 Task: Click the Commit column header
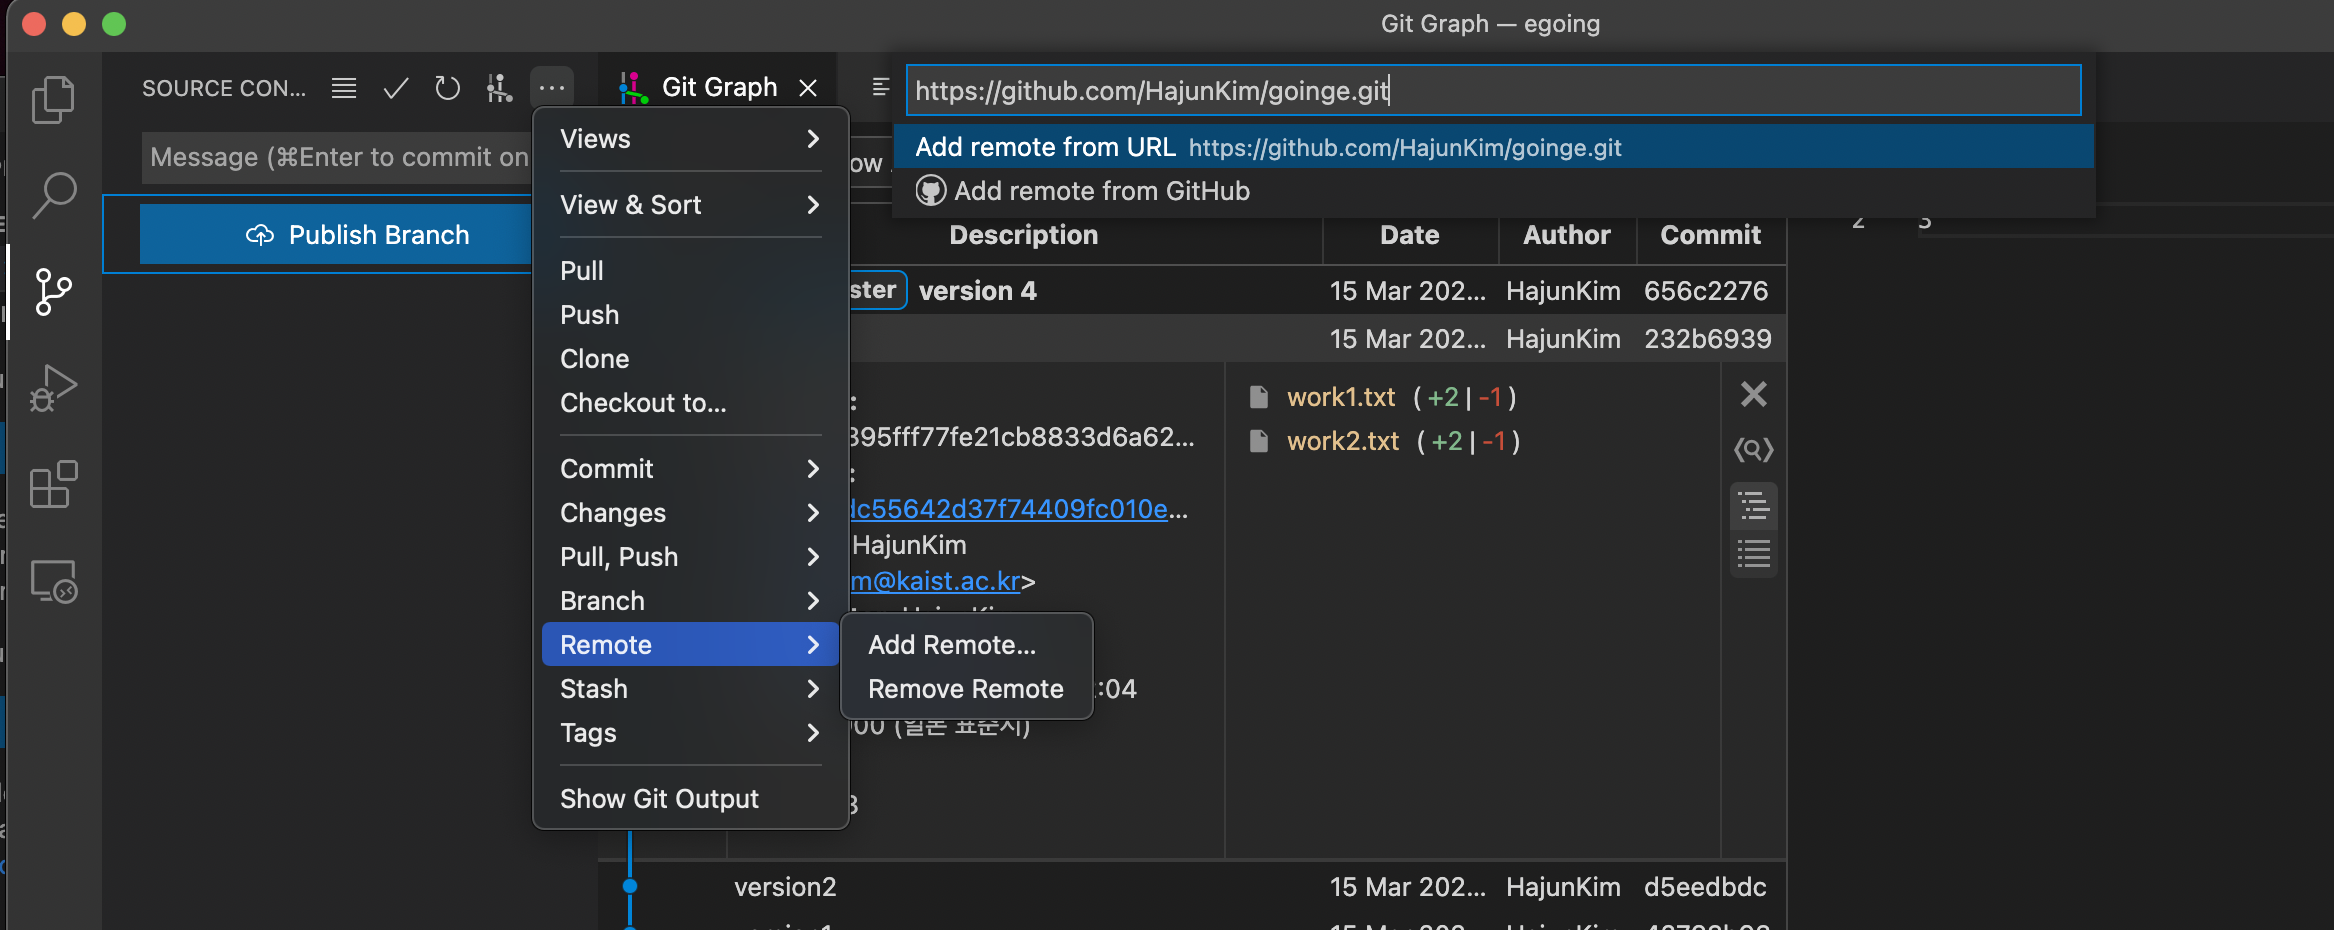1710,235
